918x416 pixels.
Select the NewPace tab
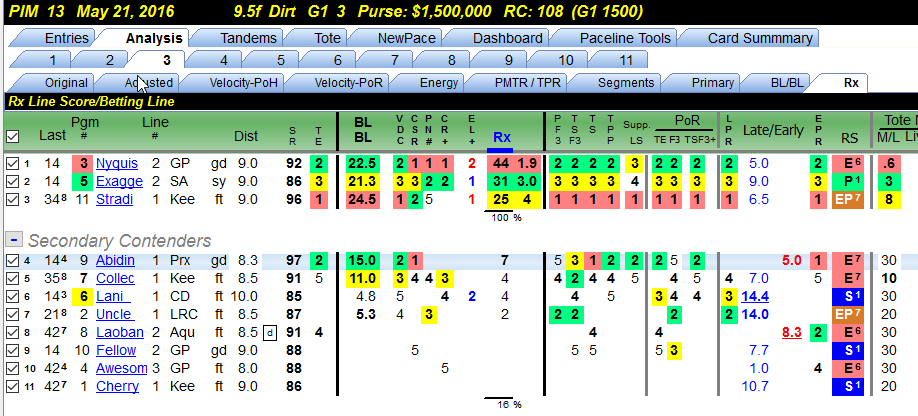(x=406, y=39)
